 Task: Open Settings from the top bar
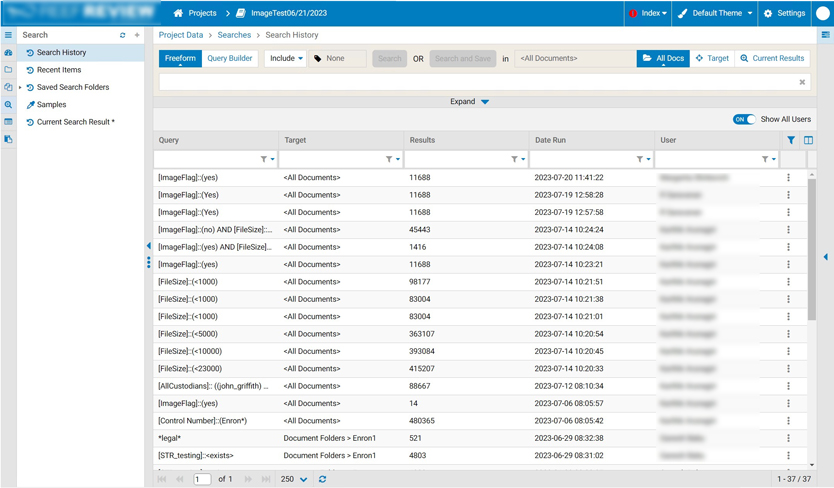(x=784, y=13)
